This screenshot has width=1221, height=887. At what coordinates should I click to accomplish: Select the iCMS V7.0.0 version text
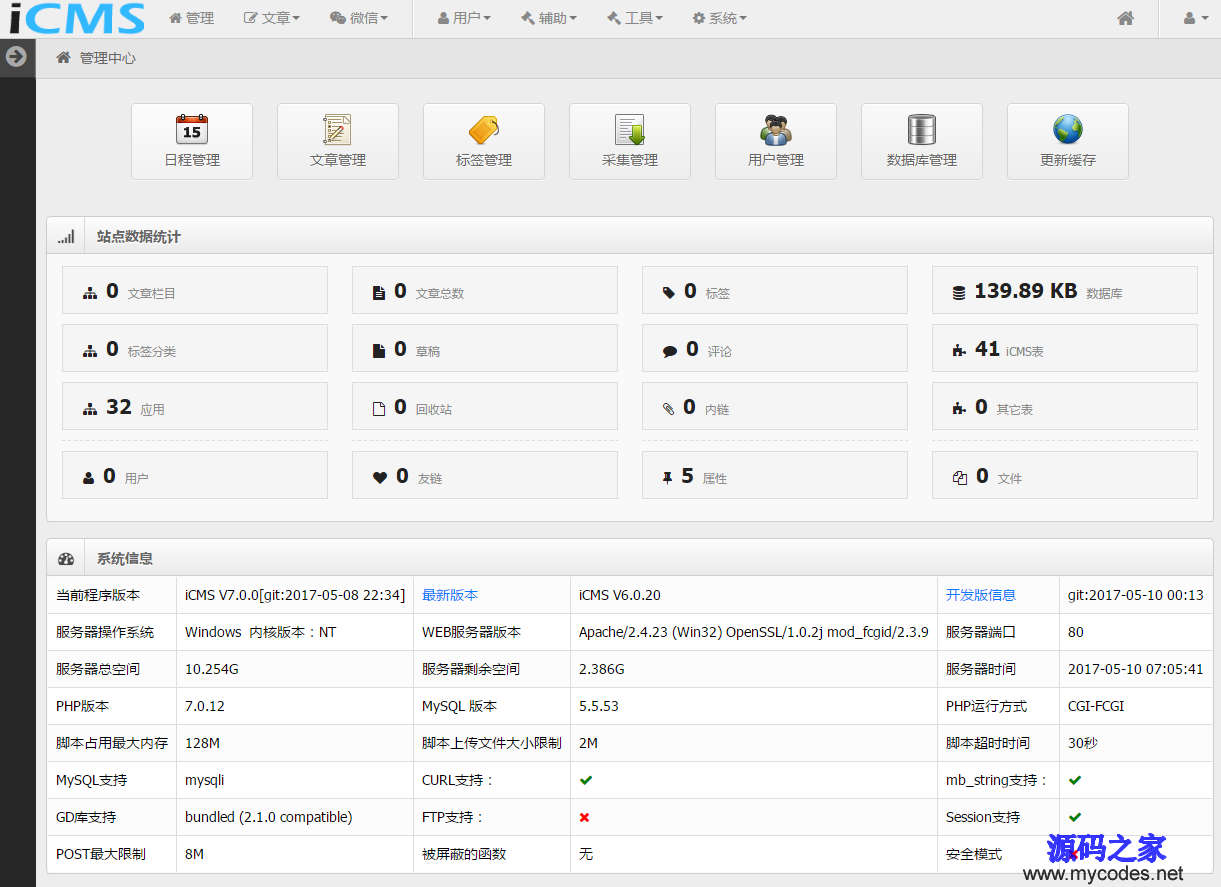tap(295, 595)
